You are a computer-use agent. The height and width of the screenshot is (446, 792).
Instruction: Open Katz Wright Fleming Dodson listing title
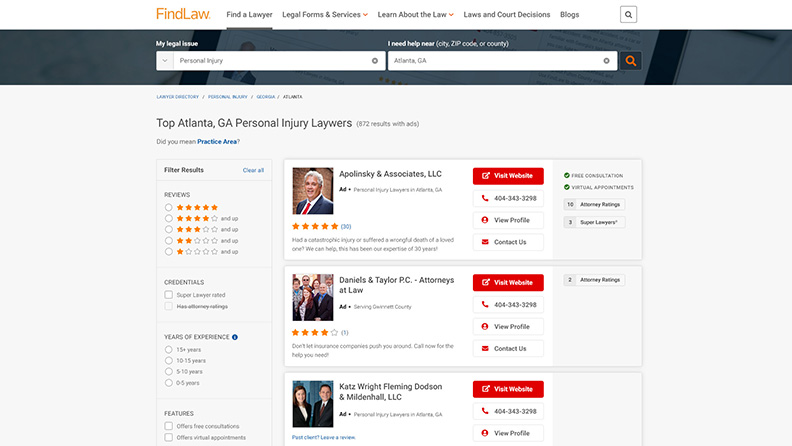390,391
